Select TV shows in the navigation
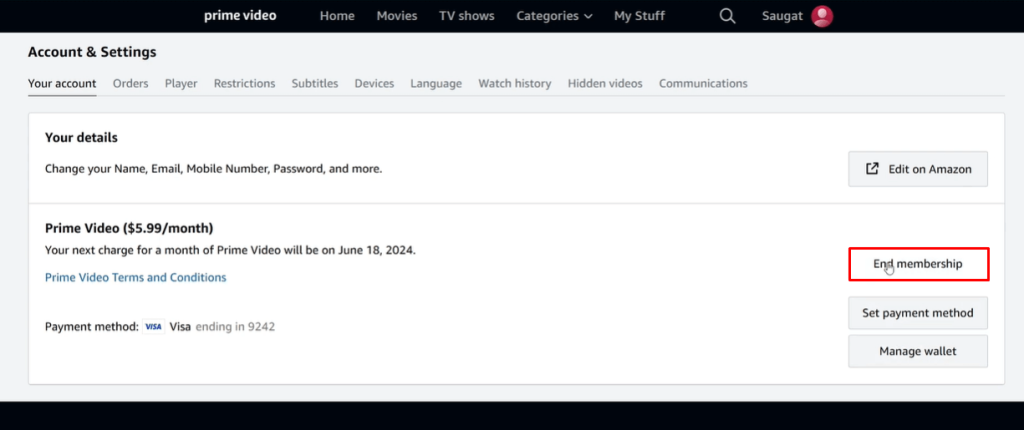This screenshot has height=430, width=1024. (467, 16)
